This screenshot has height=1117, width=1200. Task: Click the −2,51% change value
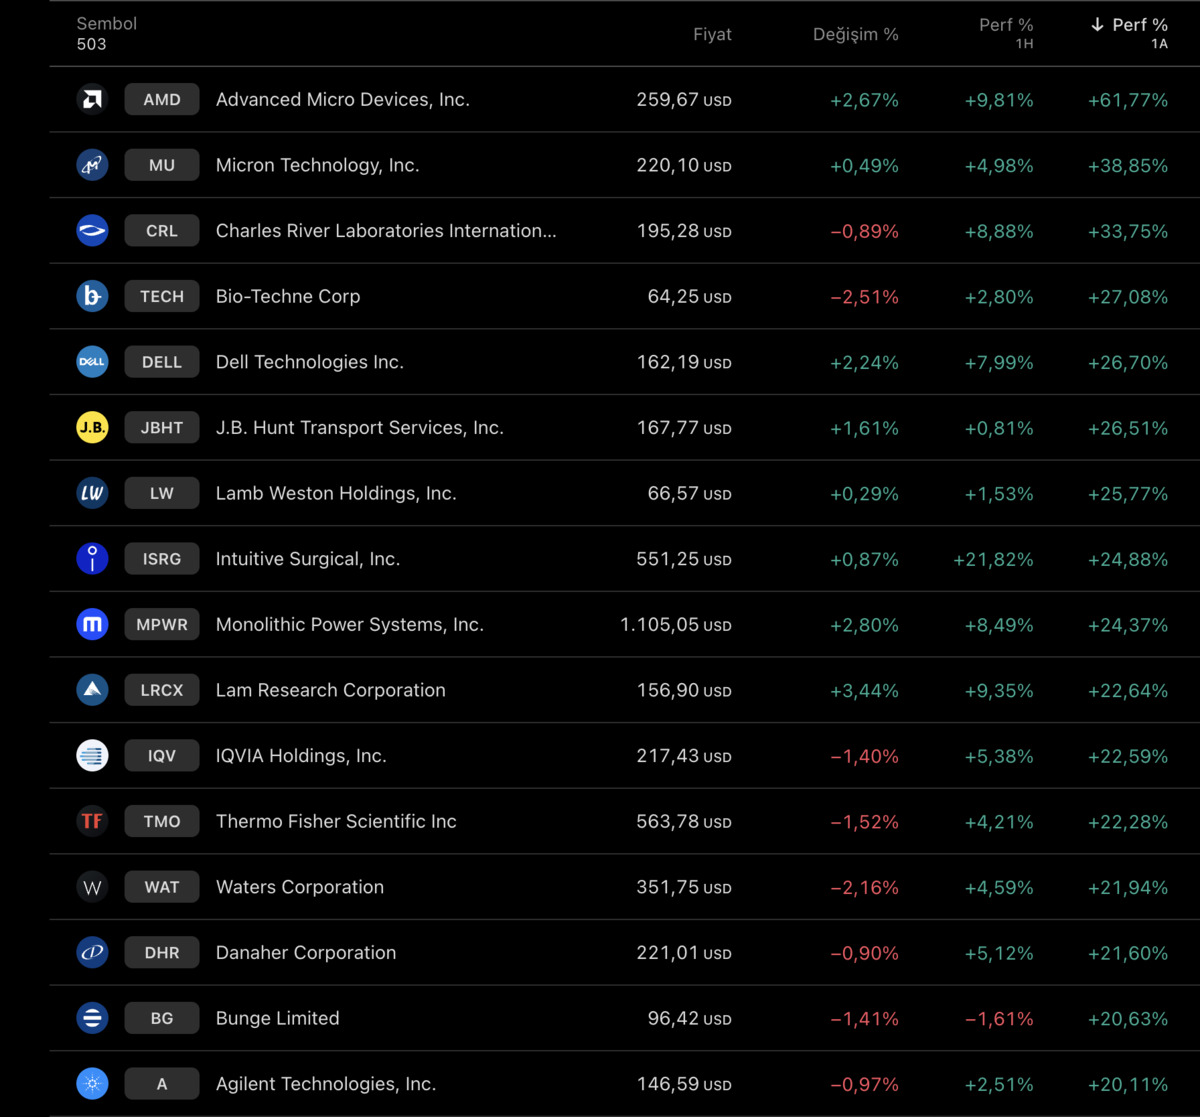(864, 296)
